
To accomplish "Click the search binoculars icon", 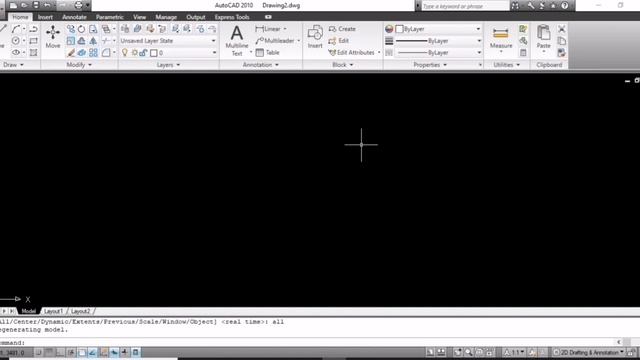I will point(516,6).
